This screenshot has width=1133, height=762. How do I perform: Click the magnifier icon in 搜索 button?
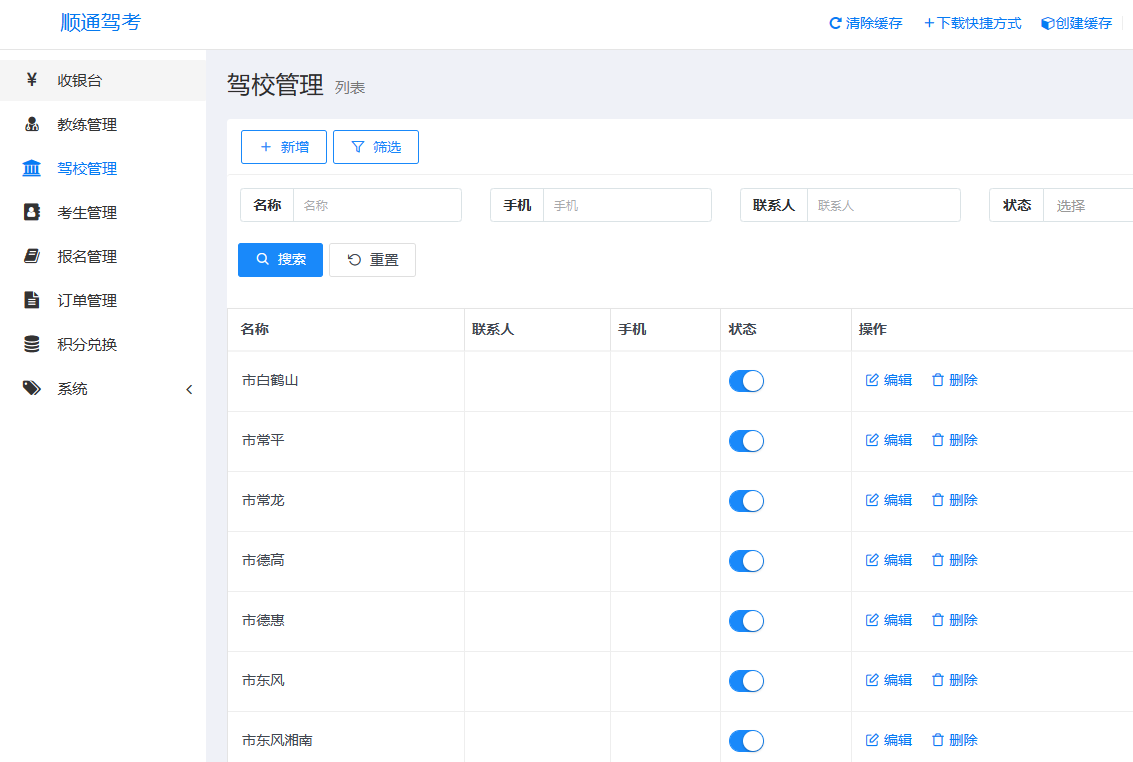262,259
